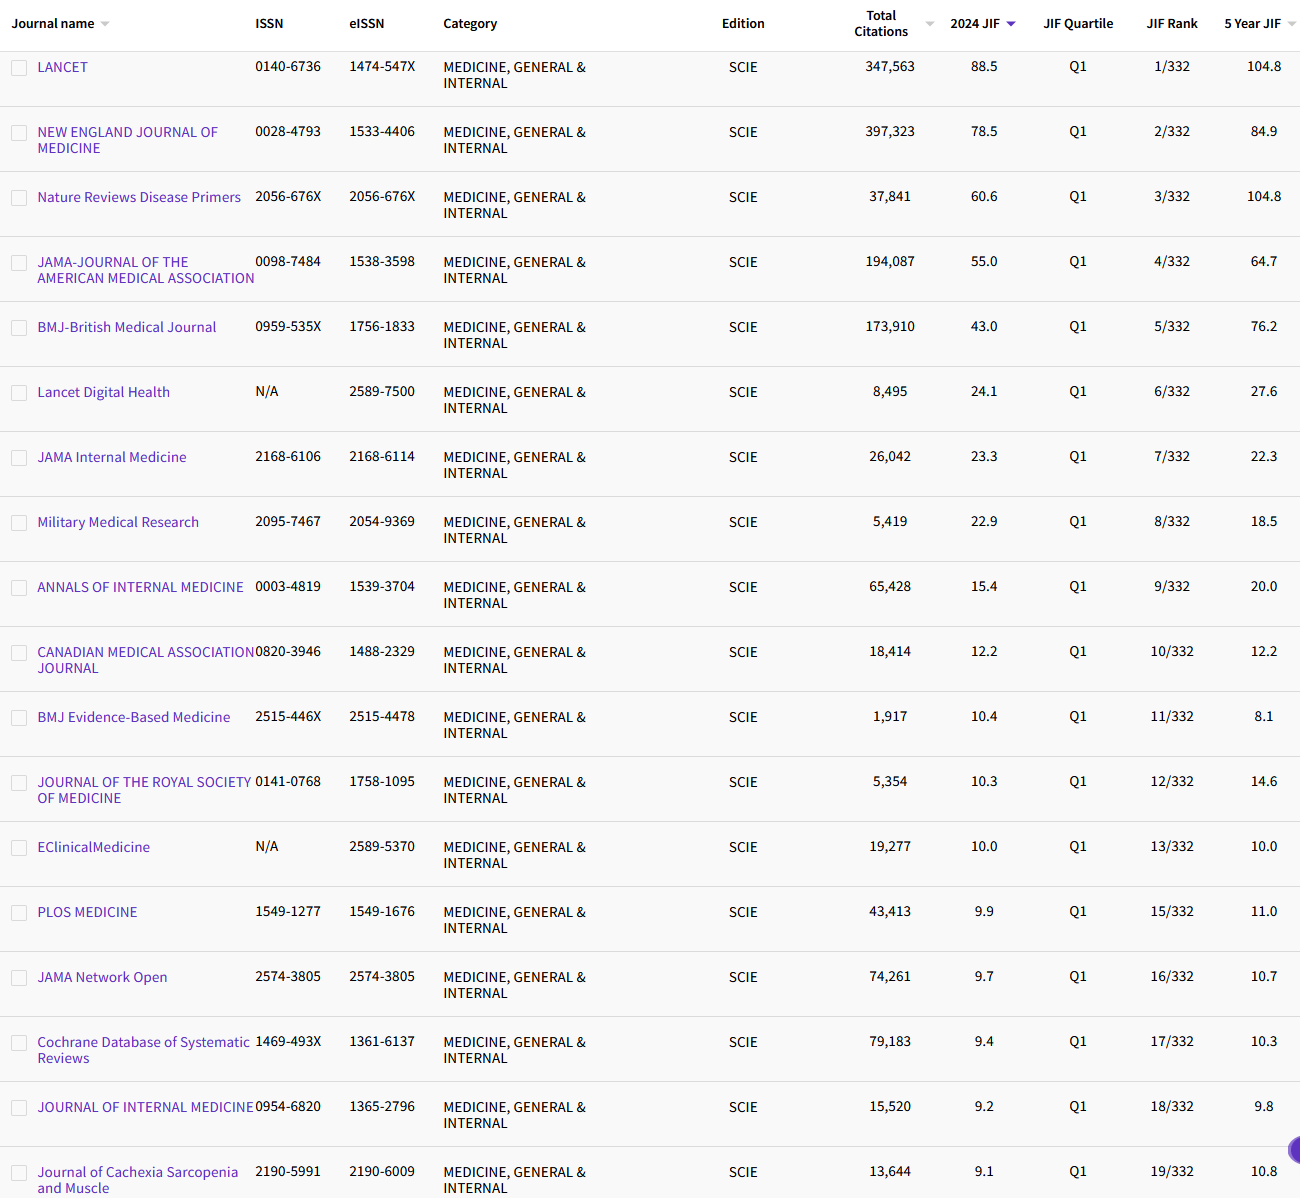Viewport: 1300px width, 1198px height.
Task: Click the Lancet Digital Health link
Action: click(x=103, y=392)
